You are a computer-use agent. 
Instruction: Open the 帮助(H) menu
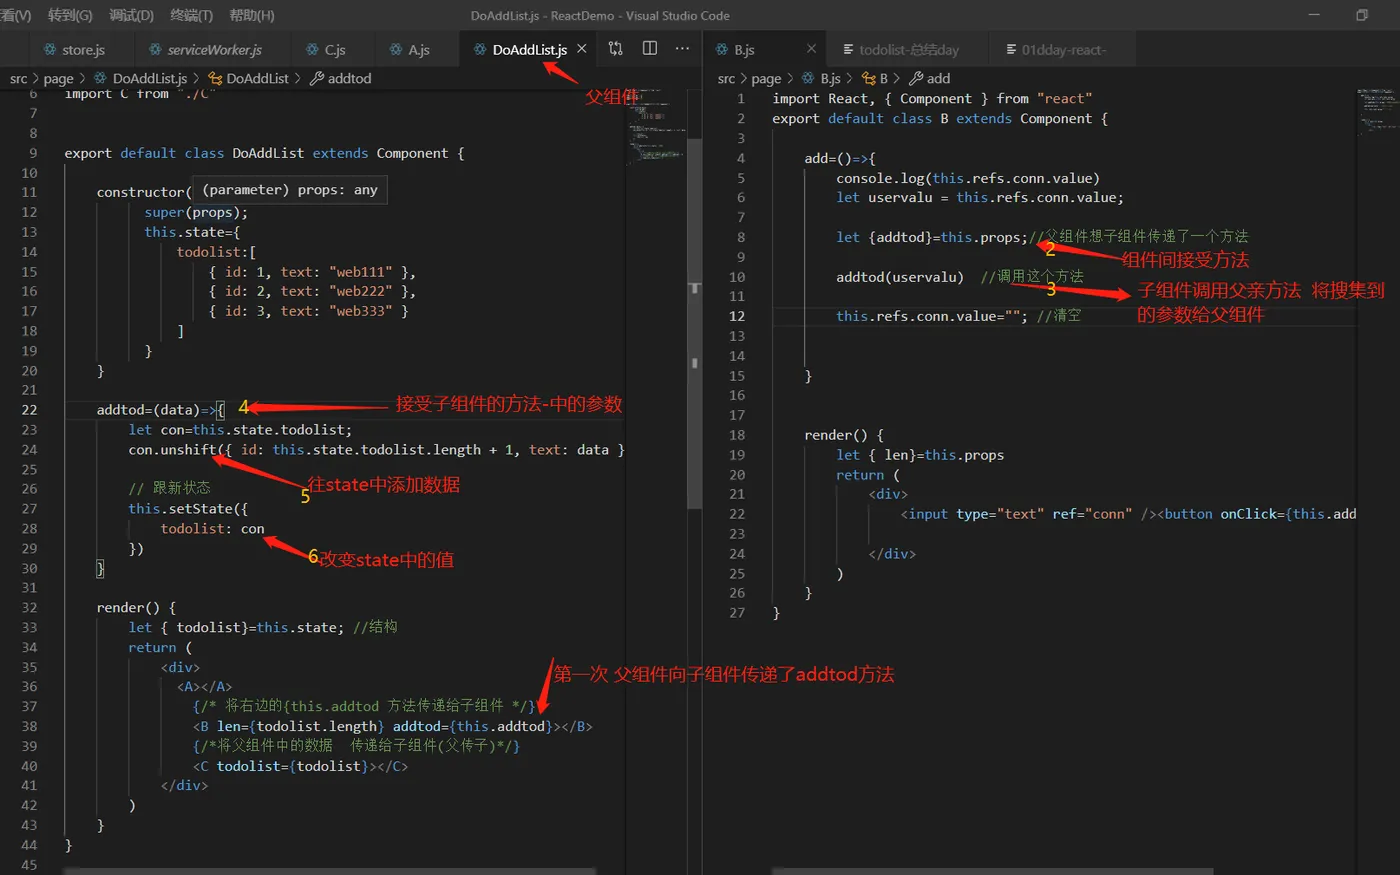[x=251, y=15]
